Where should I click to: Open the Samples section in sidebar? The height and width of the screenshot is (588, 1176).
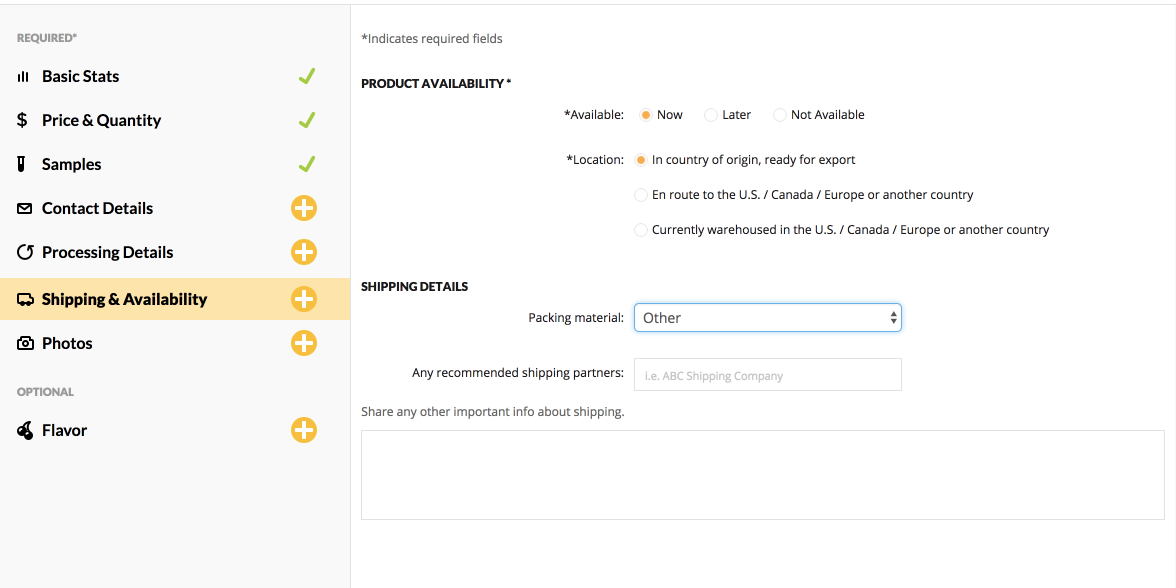[x=71, y=164]
